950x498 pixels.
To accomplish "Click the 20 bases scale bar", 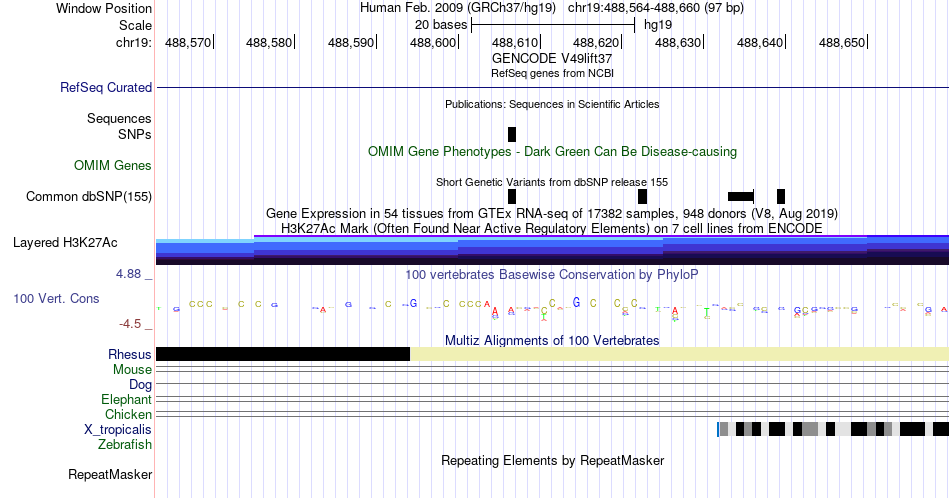I will point(553,25).
